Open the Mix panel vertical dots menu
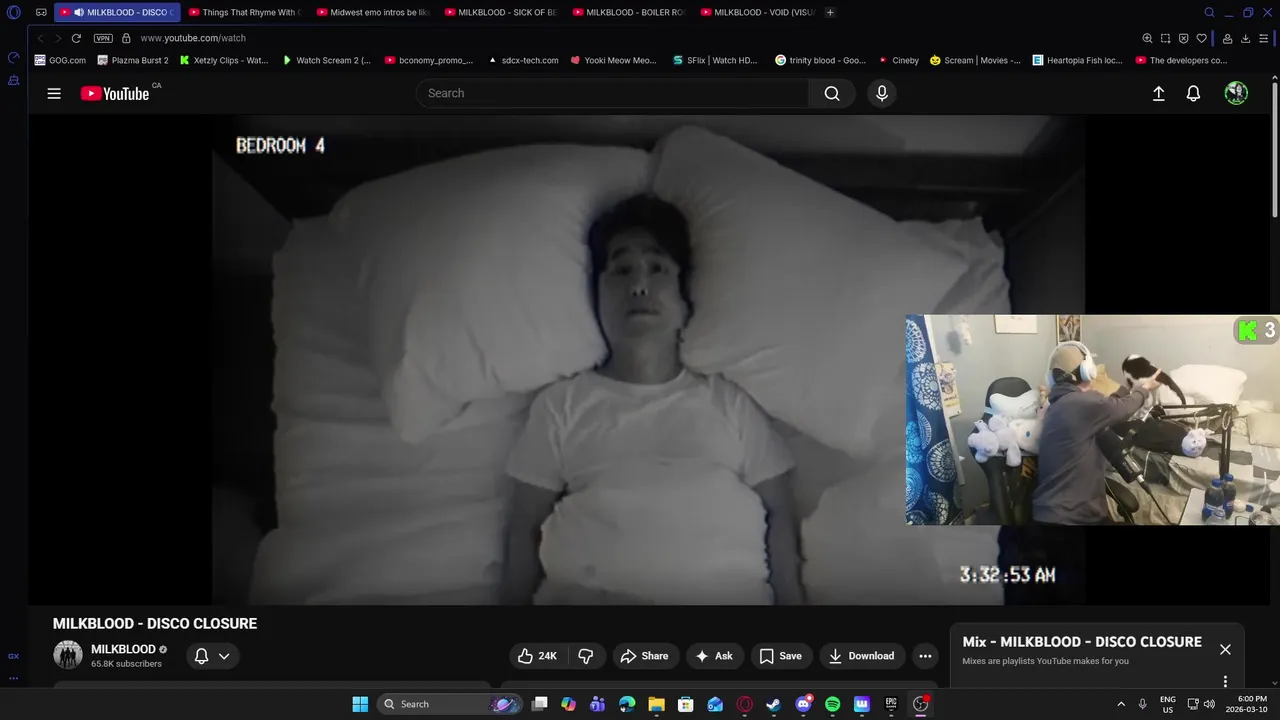 click(1225, 681)
